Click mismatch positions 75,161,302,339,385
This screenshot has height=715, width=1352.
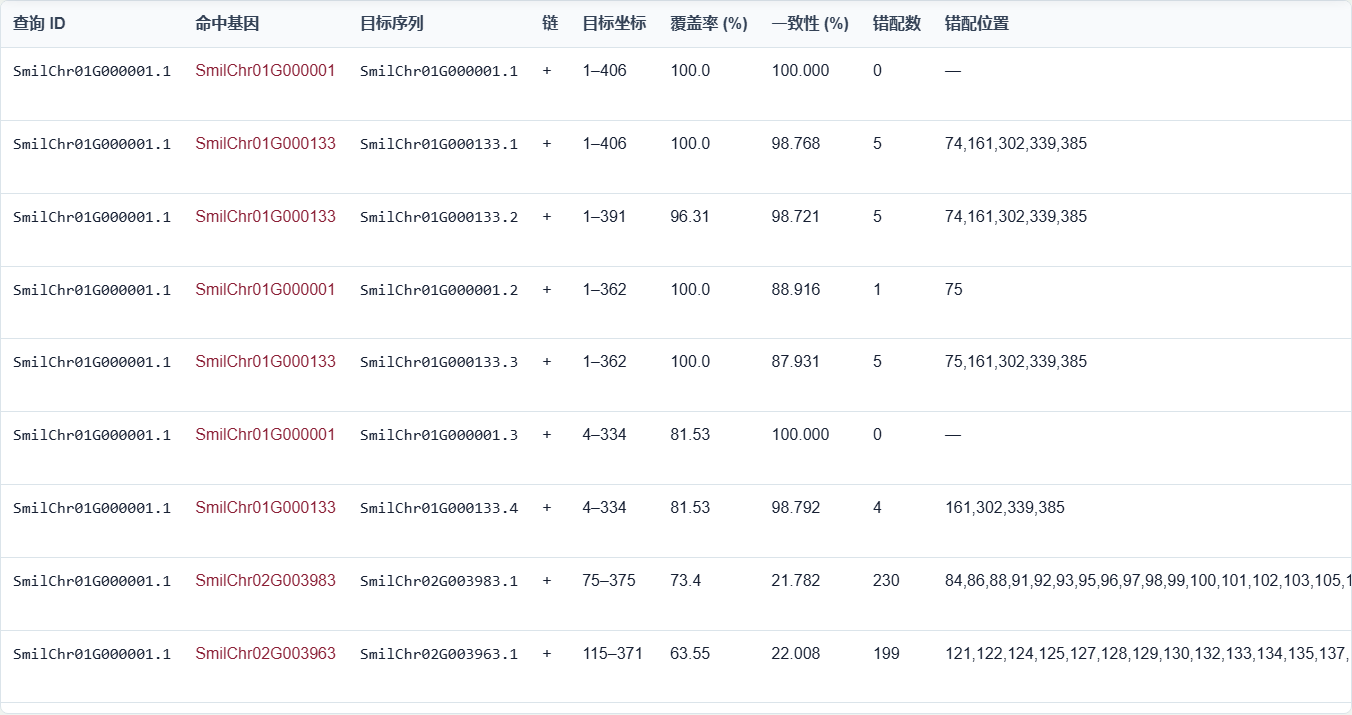pos(1016,362)
